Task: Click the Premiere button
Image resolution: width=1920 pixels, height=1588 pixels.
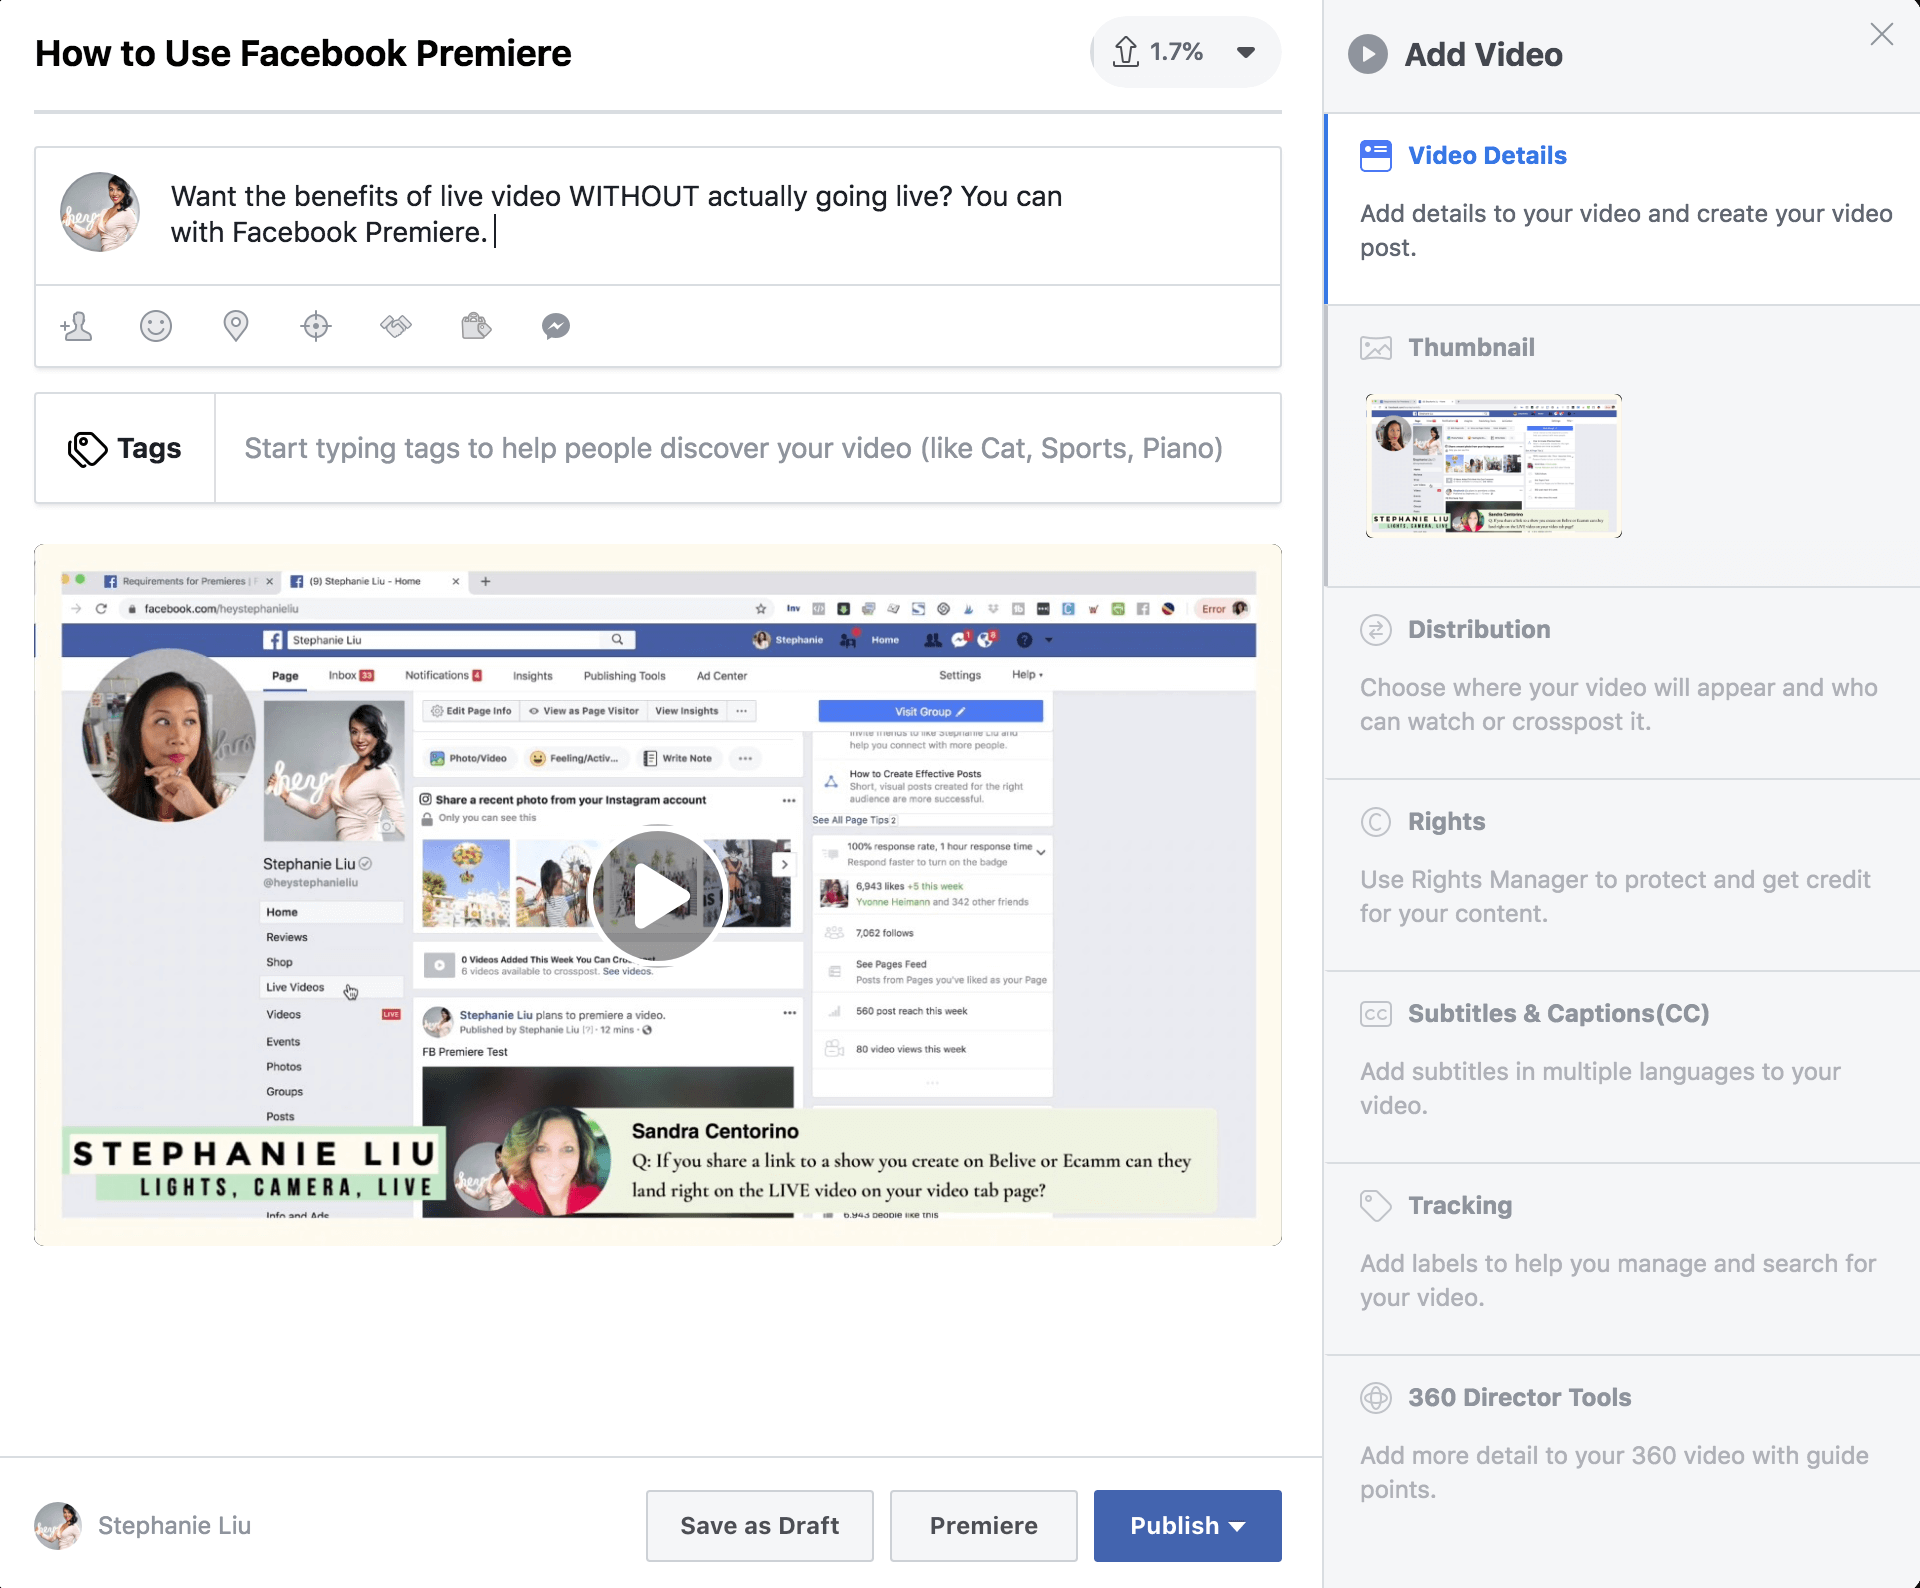Action: pos(983,1526)
